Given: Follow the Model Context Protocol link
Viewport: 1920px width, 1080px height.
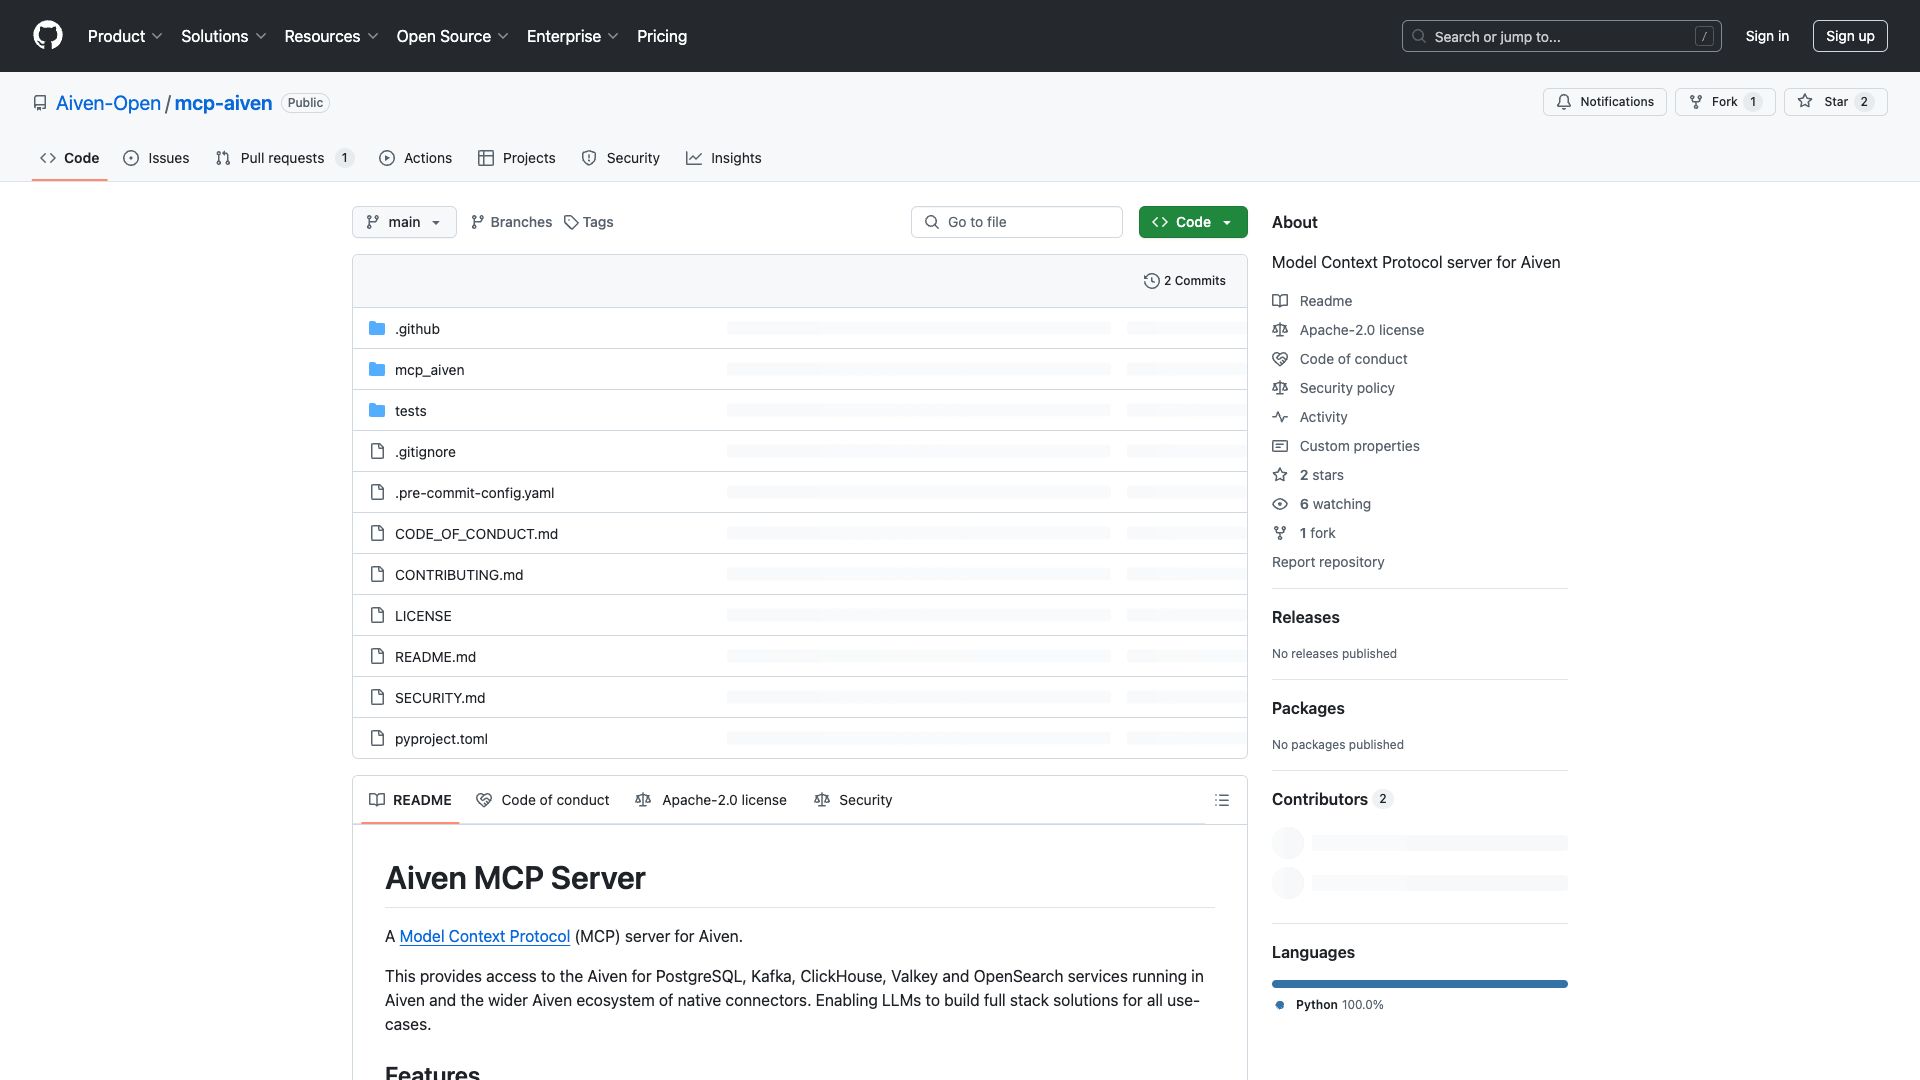Looking at the screenshot, I should tap(484, 936).
